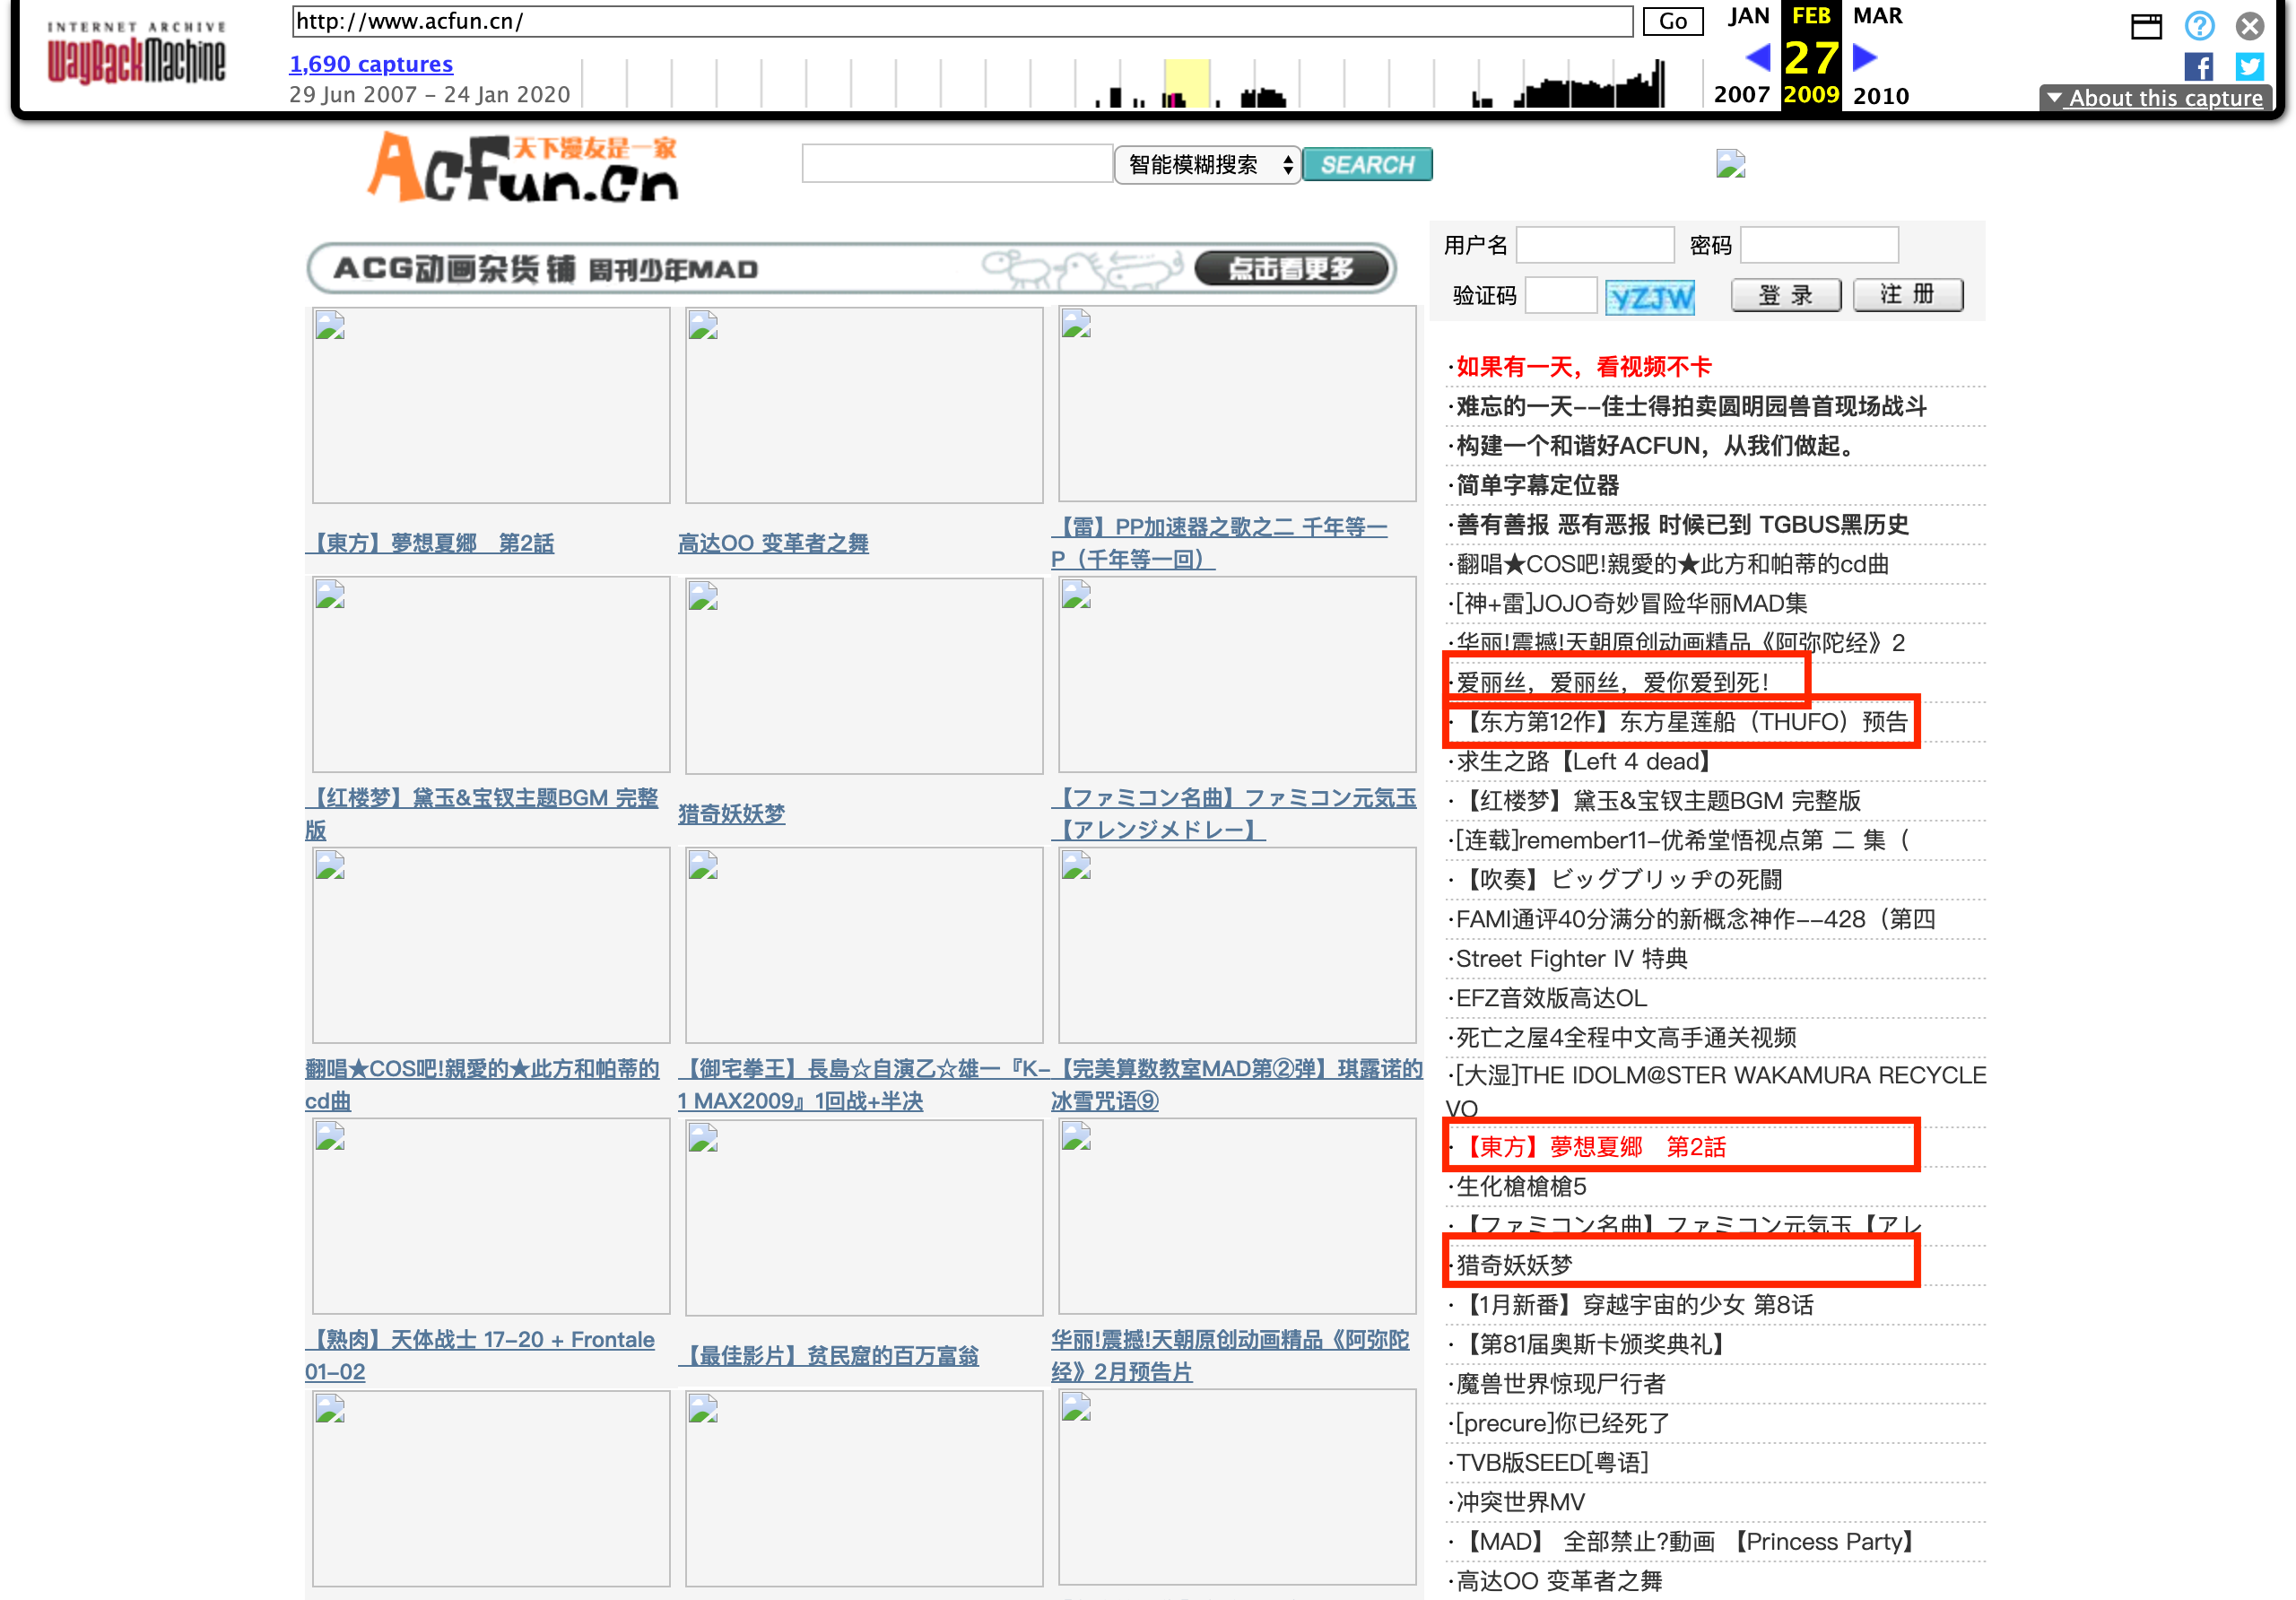The image size is (2296, 1600).
Task: Open thumbnail for 【東方】夢想夏郷 第2話
Action: [491, 405]
